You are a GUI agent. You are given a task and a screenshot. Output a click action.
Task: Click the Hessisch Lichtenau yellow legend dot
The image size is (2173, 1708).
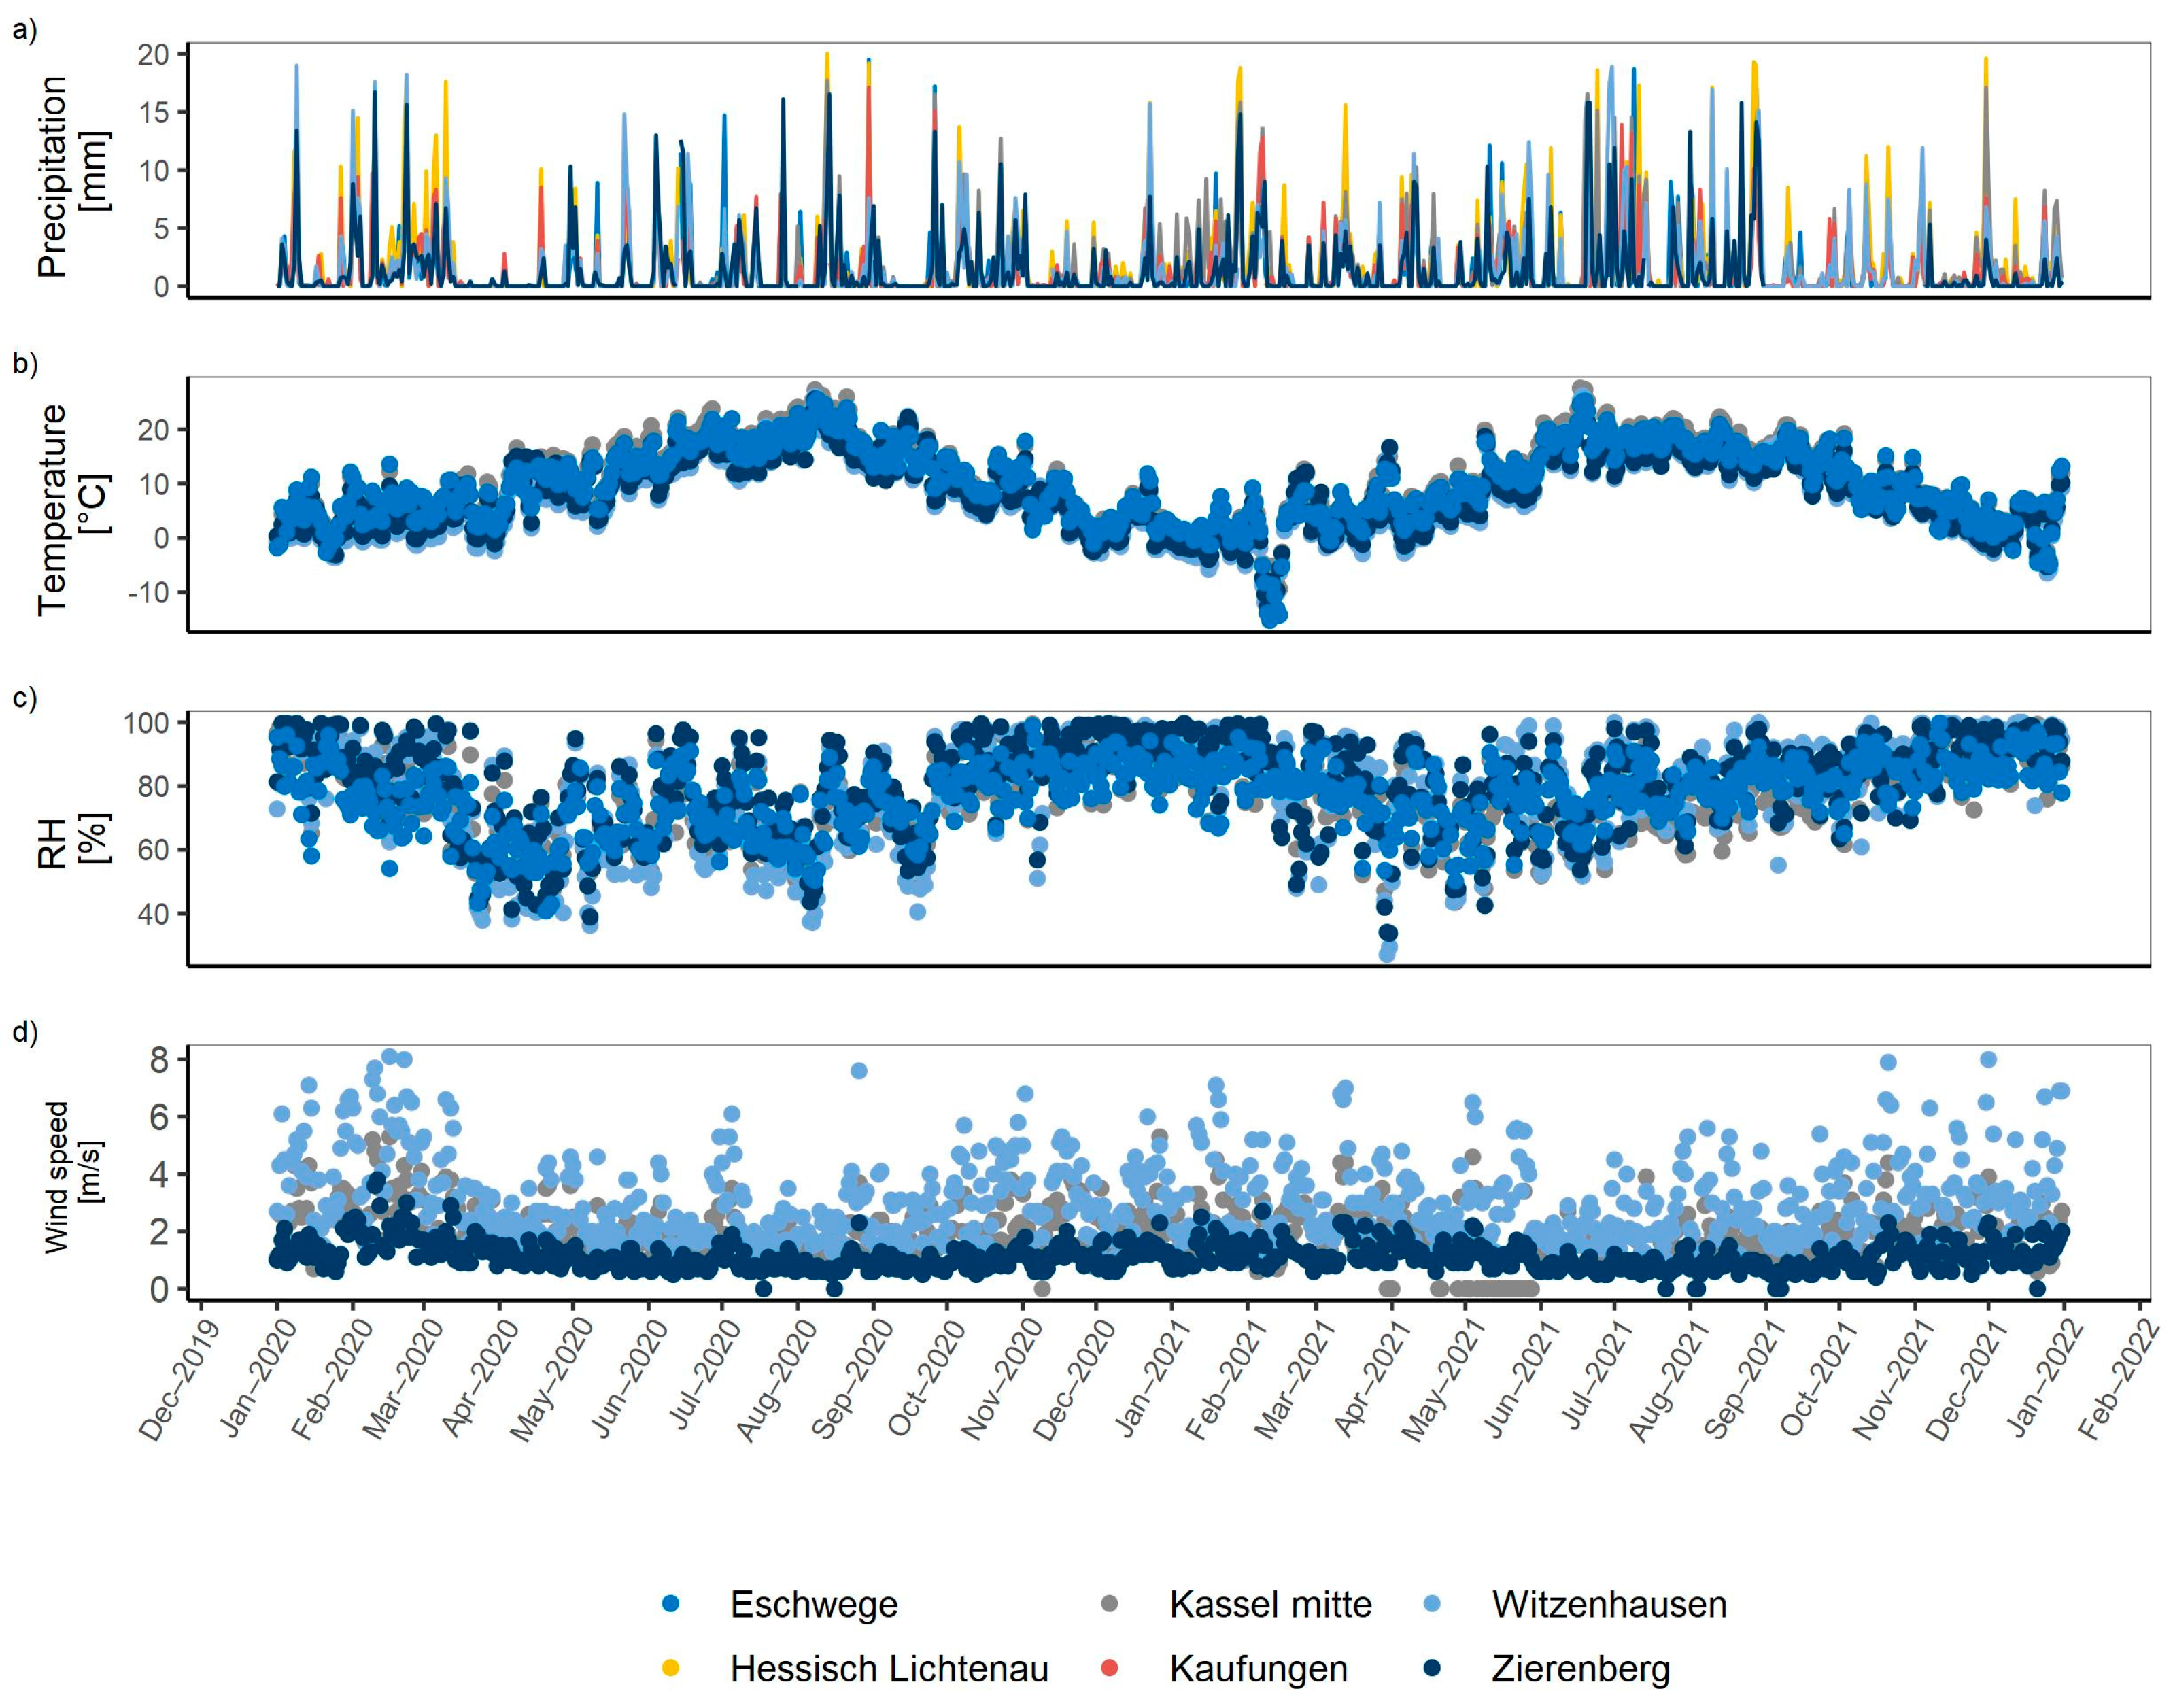[x=671, y=1667]
